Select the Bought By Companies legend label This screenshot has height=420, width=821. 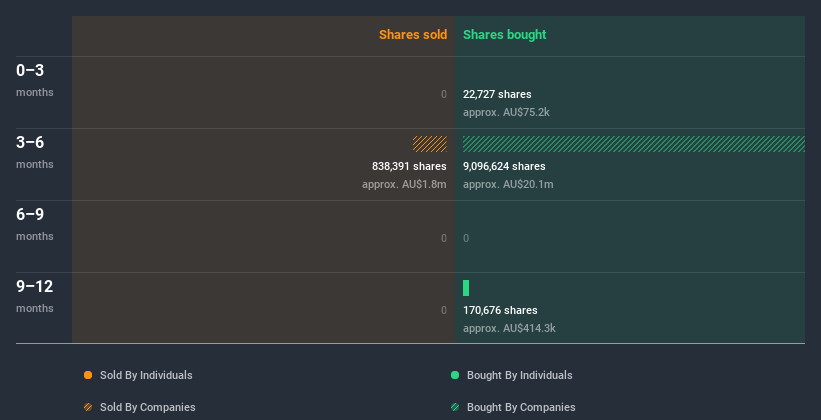click(x=521, y=407)
